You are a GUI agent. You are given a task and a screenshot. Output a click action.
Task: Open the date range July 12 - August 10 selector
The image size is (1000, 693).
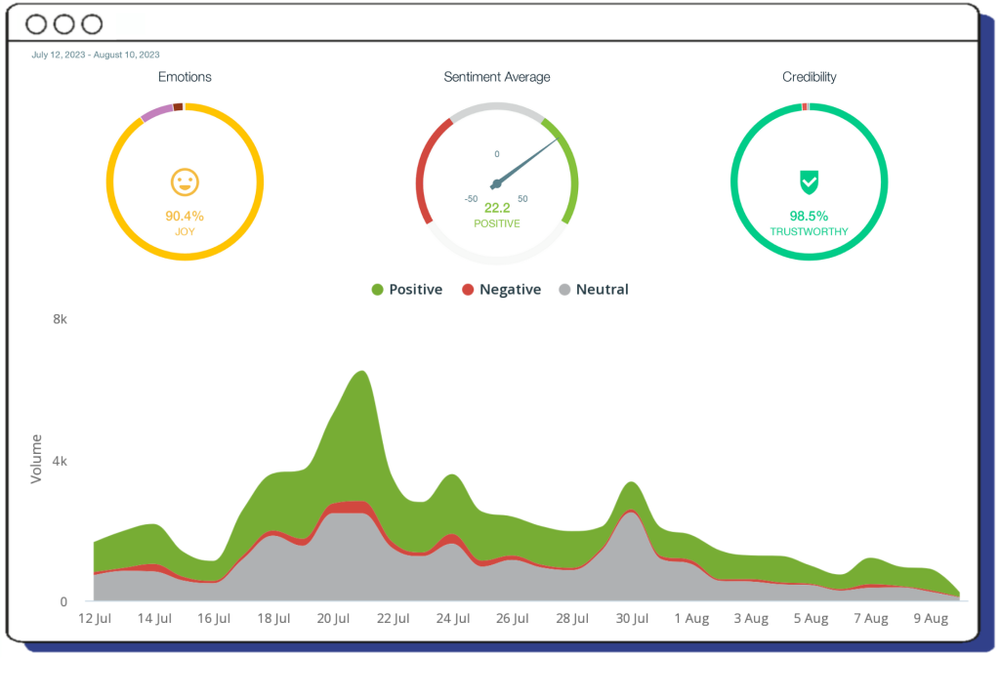pos(96,55)
